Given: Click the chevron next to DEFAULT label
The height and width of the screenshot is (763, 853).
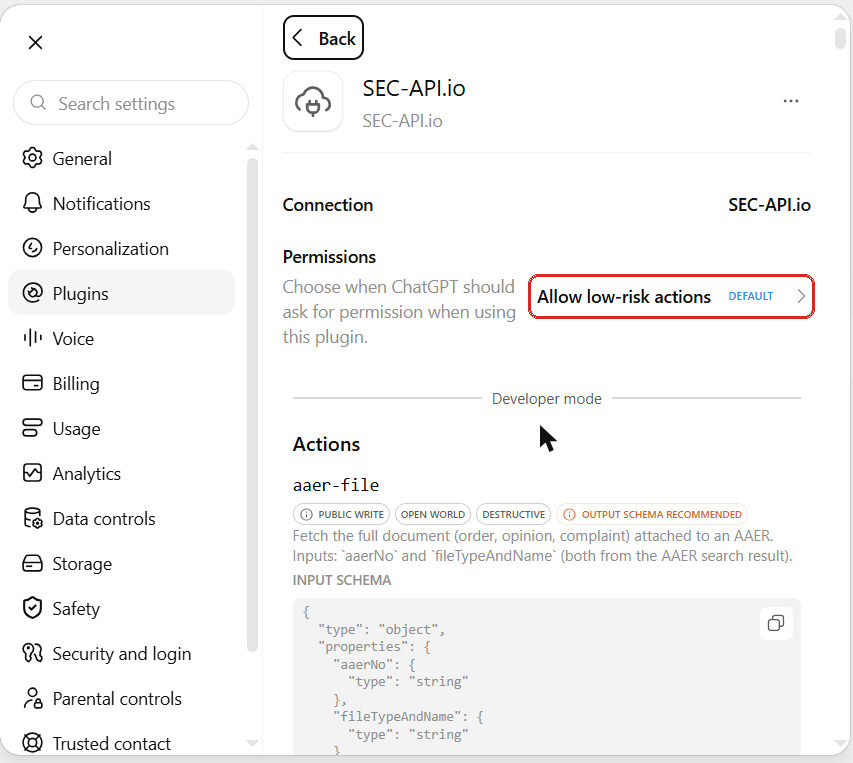Looking at the screenshot, I should [801, 296].
